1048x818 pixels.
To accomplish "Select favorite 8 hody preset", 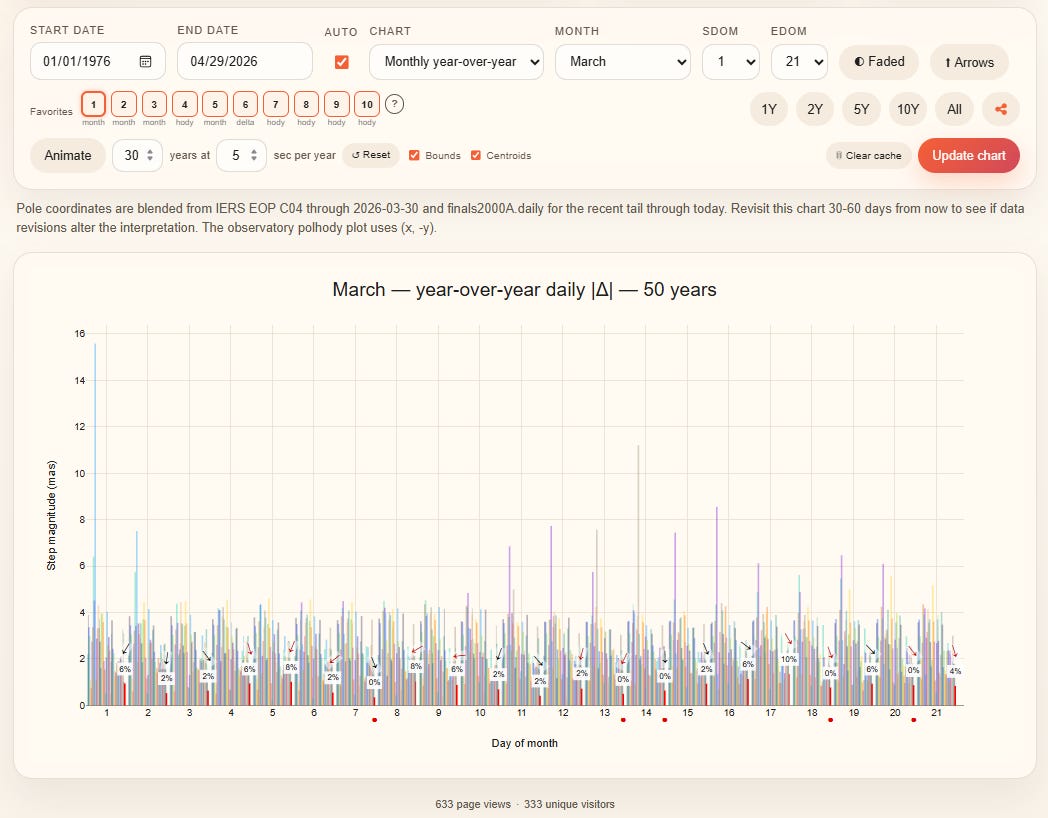I will (x=306, y=104).
